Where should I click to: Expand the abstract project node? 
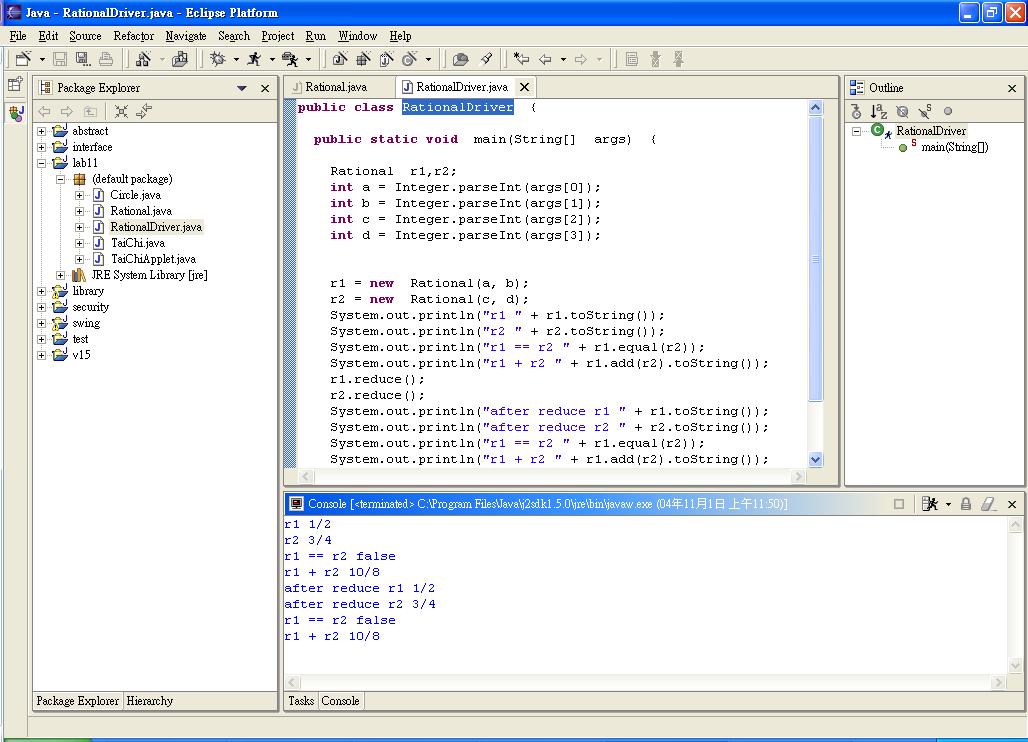(x=41, y=131)
